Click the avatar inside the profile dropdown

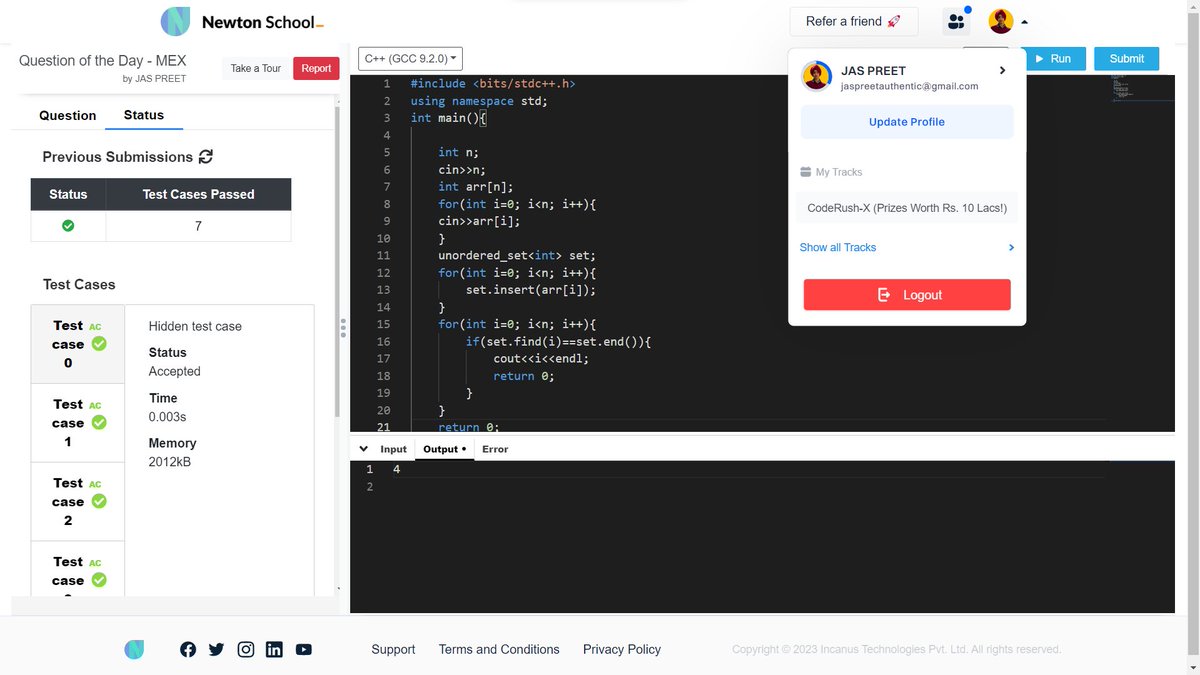coord(817,76)
